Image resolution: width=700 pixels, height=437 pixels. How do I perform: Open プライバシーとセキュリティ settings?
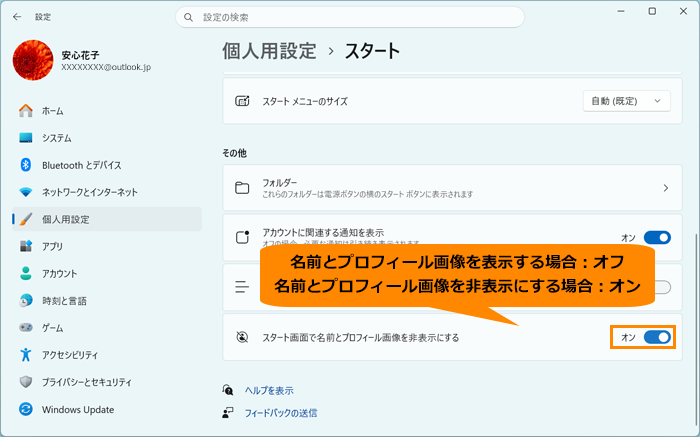(x=107, y=382)
